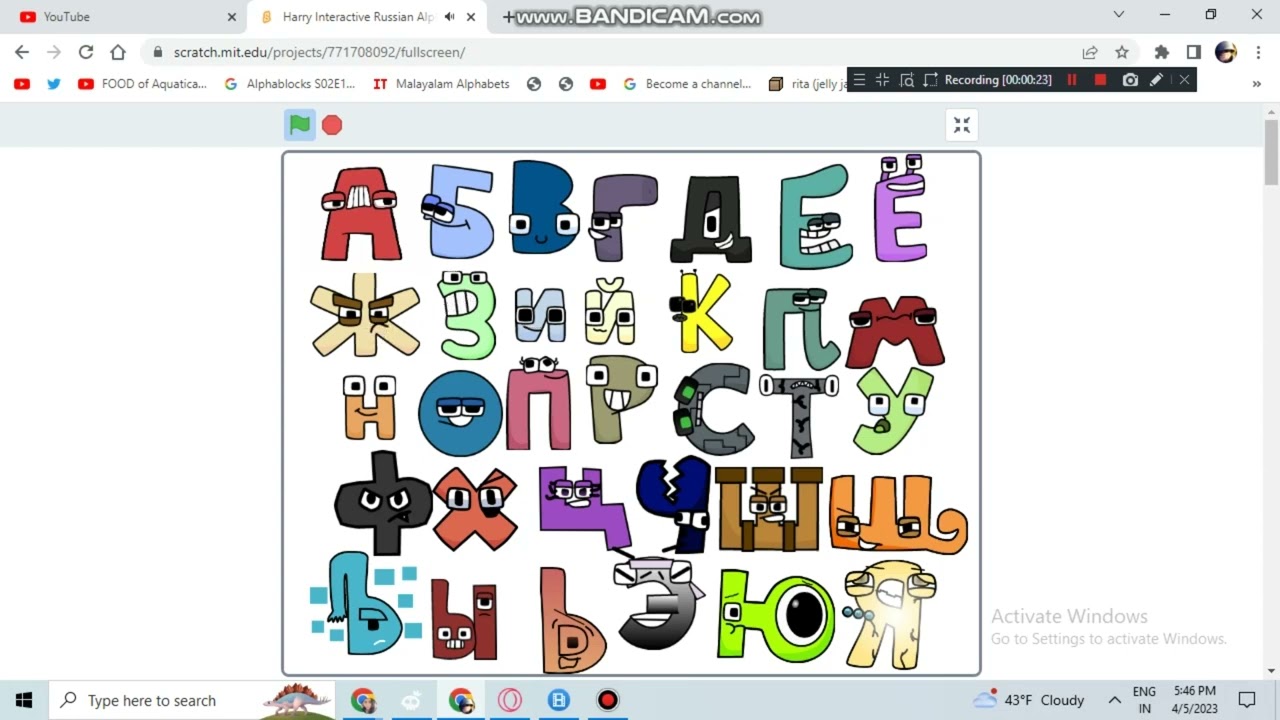Open the browser home page
Screen dimensions: 1280x720
click(118, 52)
